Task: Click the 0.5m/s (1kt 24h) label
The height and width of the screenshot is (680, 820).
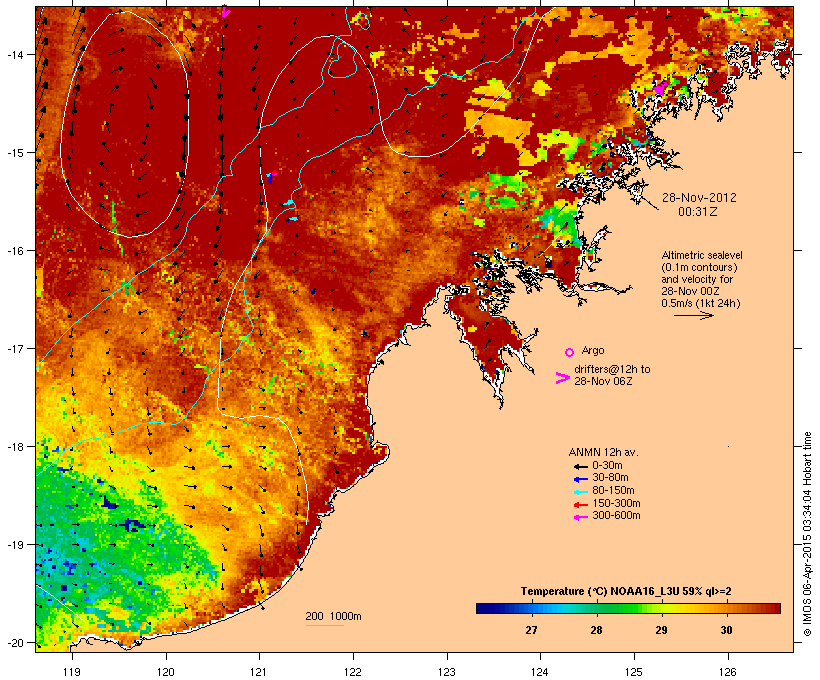Action: 701,303
